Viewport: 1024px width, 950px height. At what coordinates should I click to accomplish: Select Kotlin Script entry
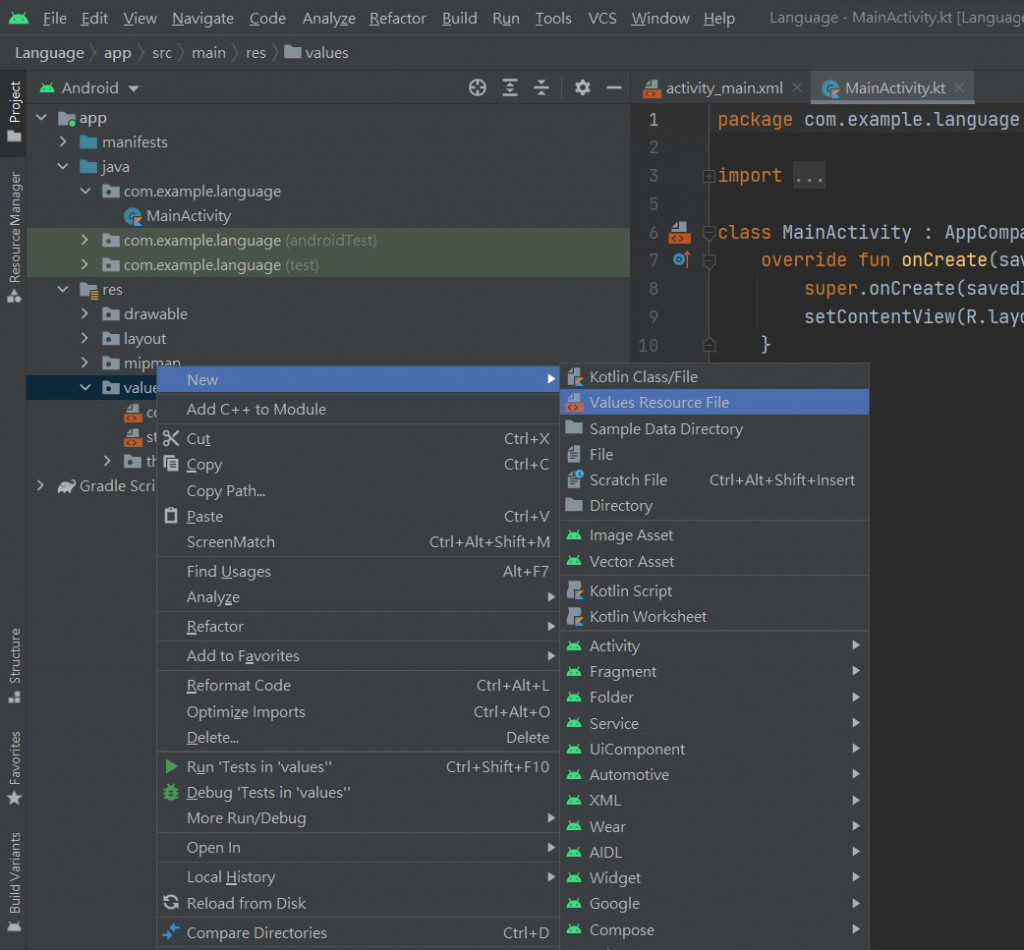pos(714,591)
